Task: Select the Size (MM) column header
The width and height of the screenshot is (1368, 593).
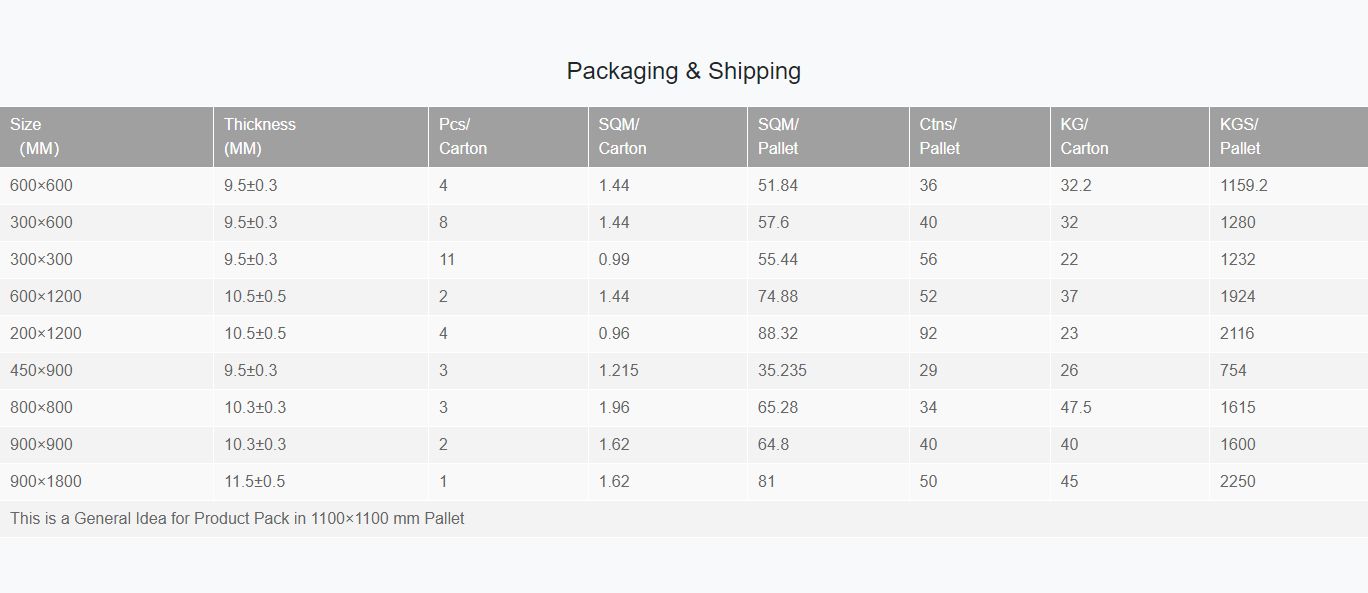Action: (x=107, y=137)
